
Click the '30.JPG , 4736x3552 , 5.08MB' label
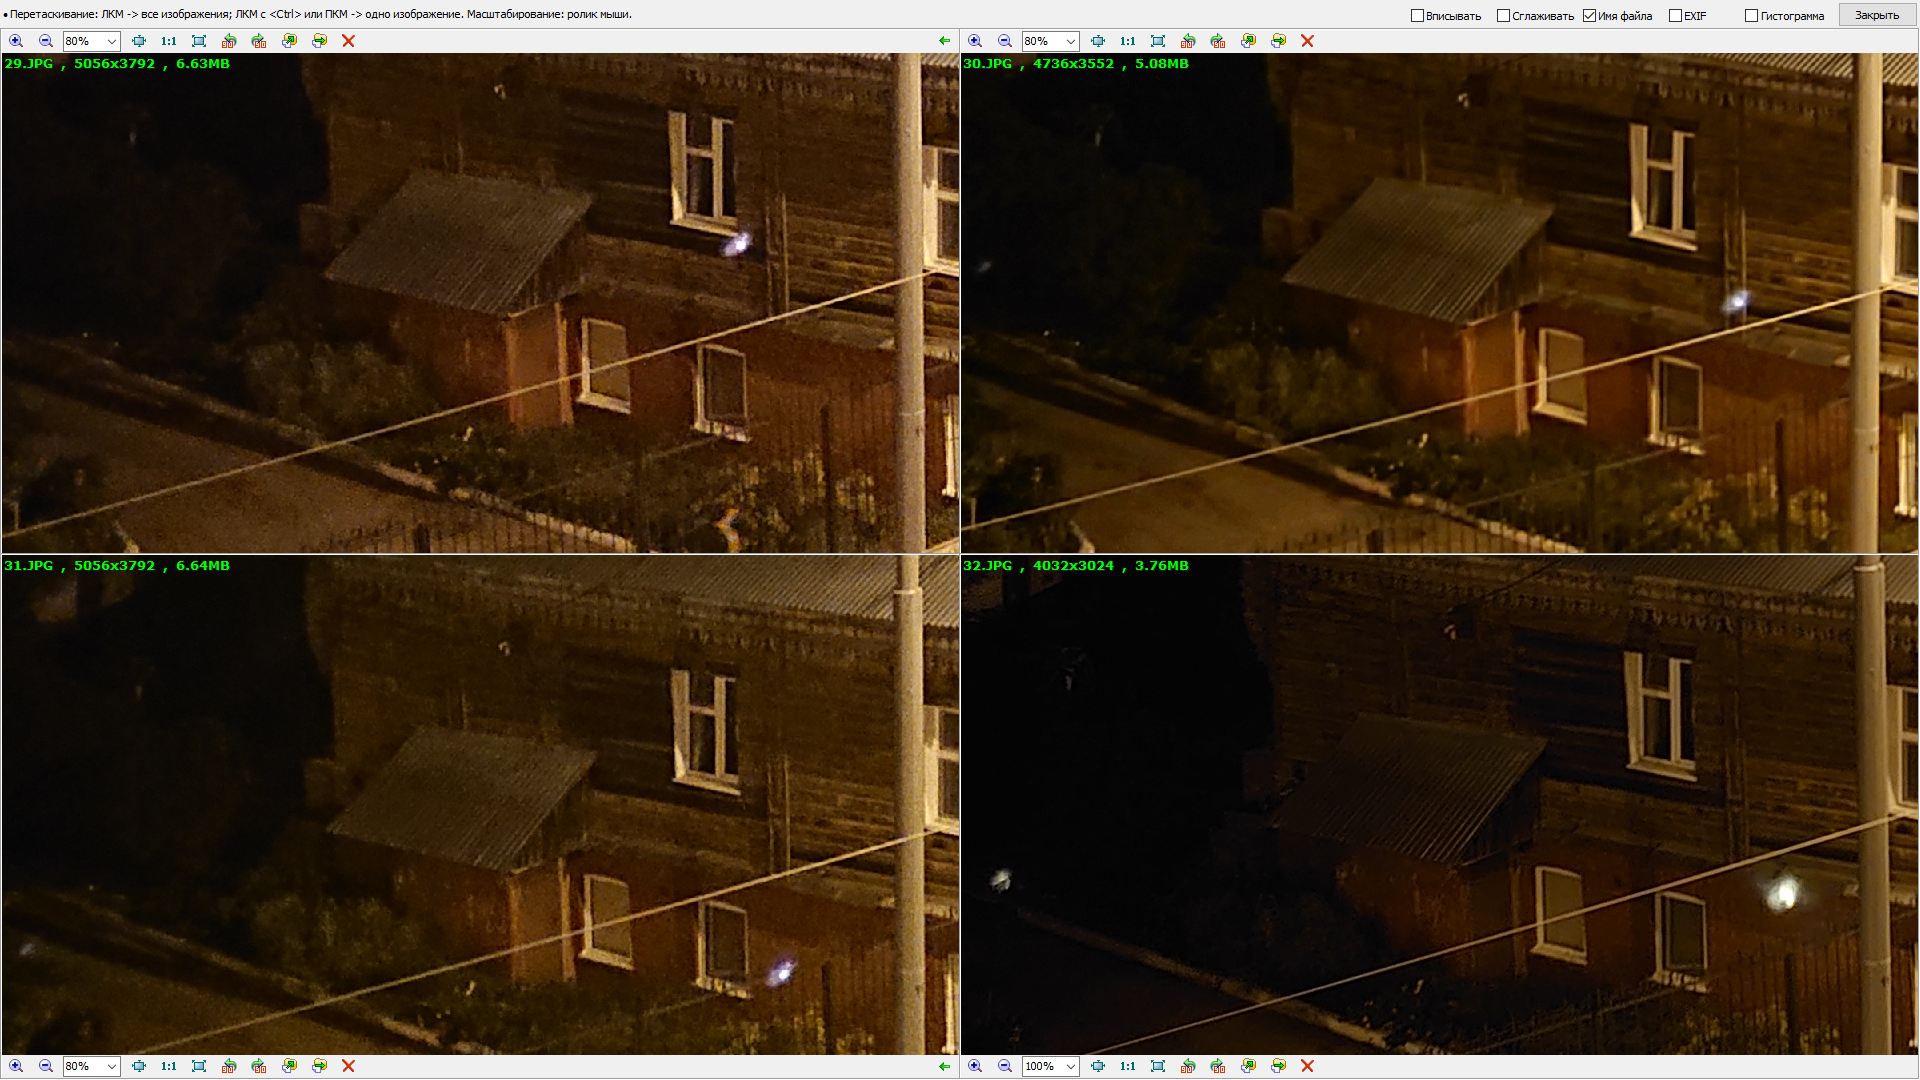(1076, 63)
